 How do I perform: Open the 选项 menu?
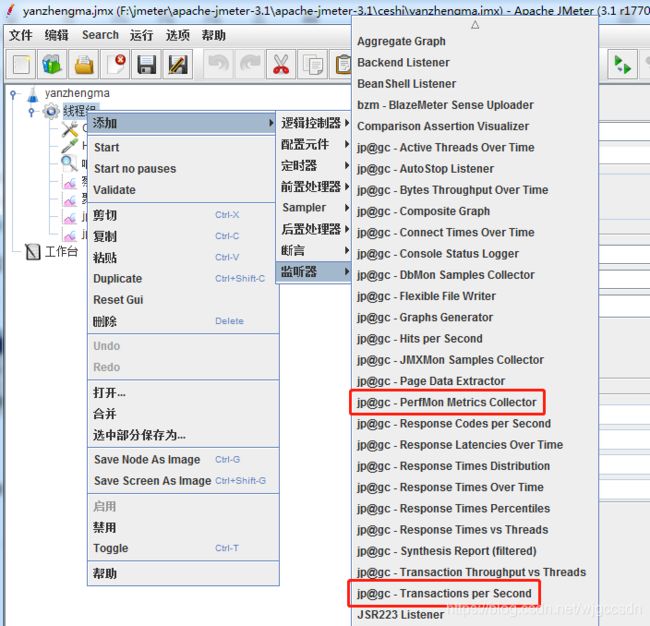177,35
